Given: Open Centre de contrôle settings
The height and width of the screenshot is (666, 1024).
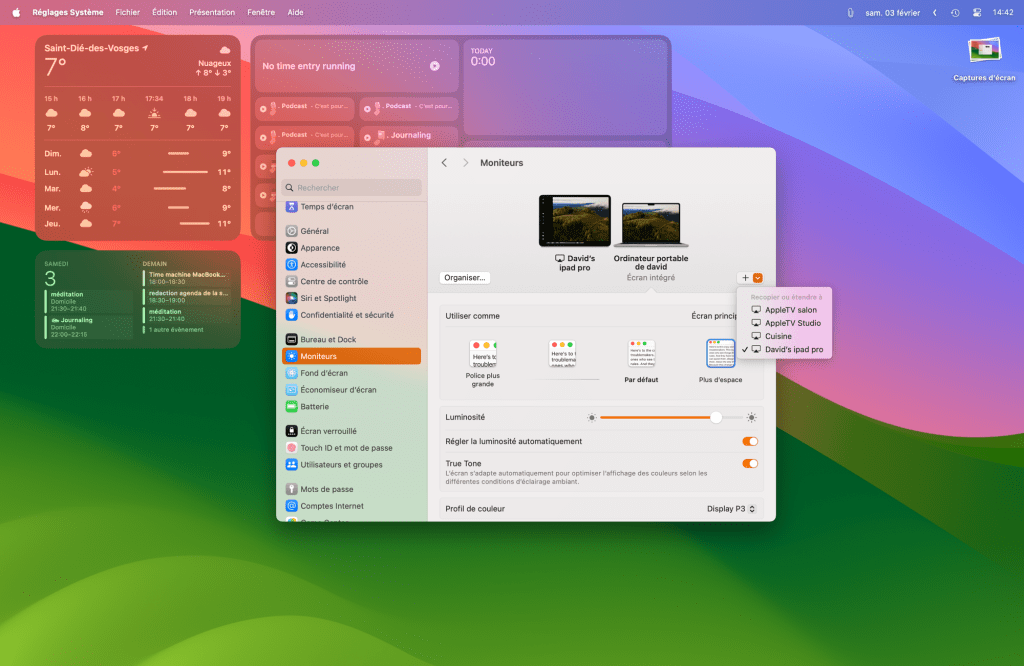Looking at the screenshot, I should tap(334, 281).
